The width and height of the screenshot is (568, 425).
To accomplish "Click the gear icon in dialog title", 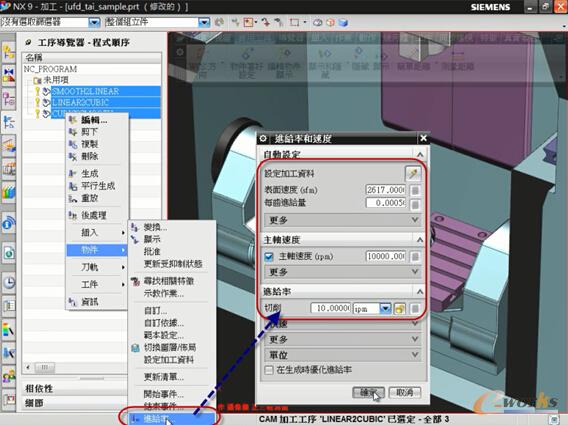I will coord(263,138).
